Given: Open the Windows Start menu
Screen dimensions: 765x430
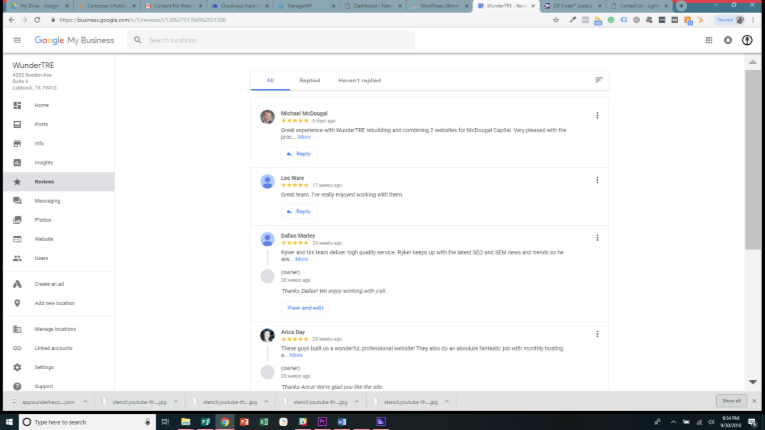Looking at the screenshot, I should tap(9, 422).
